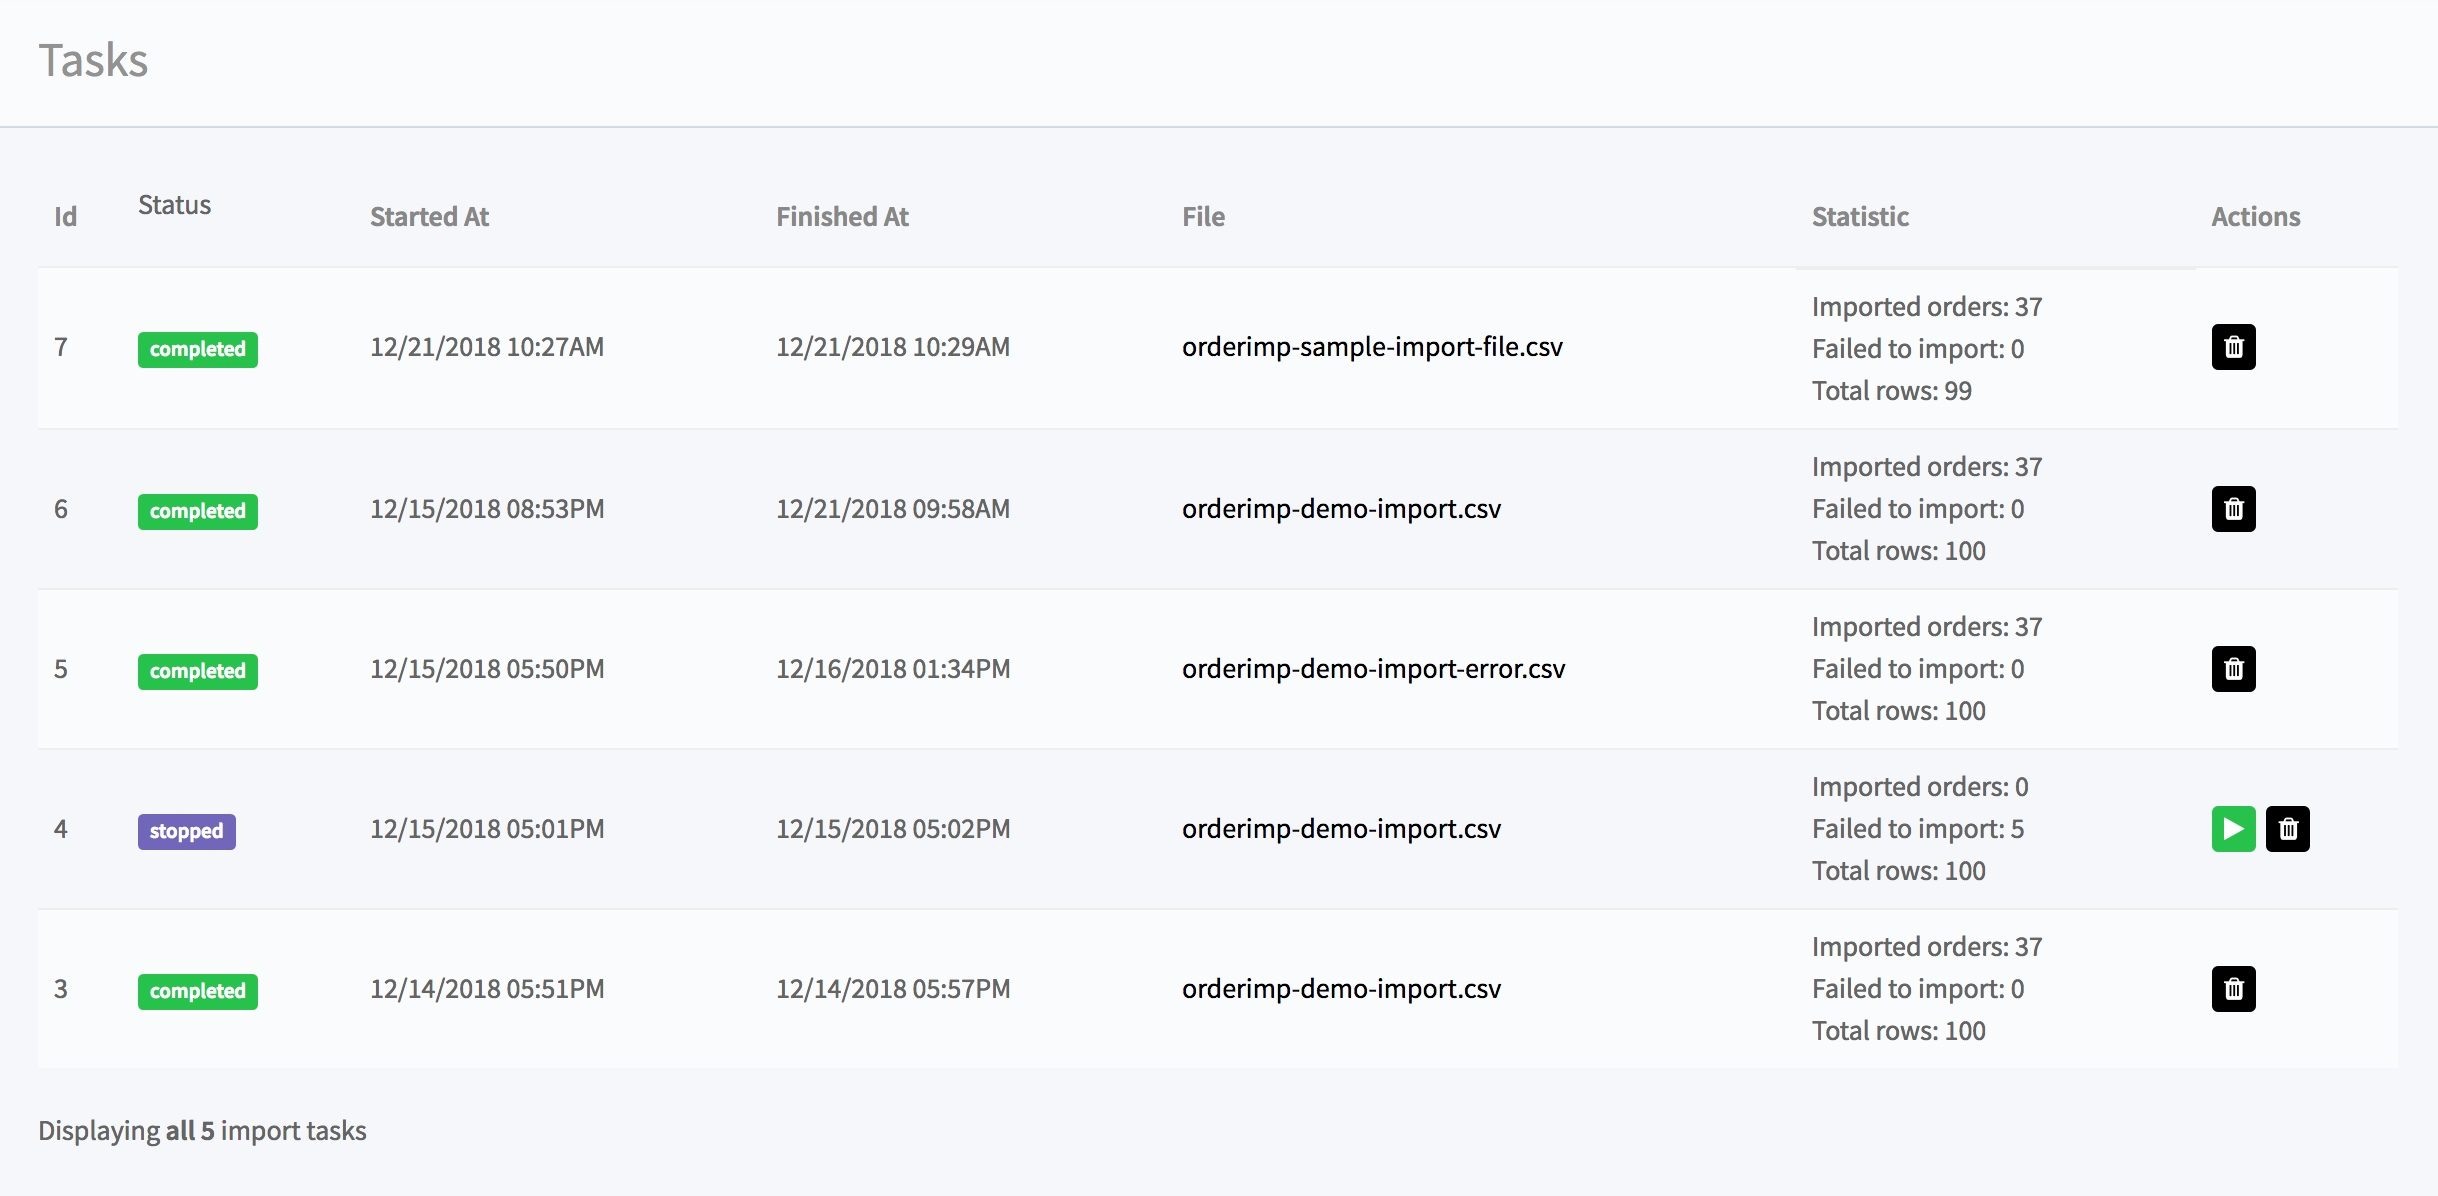
Task: Click the completed badge for task 7
Action: [x=197, y=349]
